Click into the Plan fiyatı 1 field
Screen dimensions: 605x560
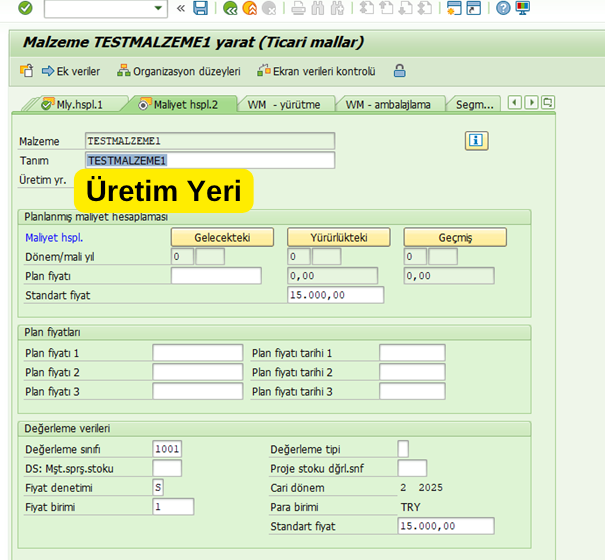(x=197, y=353)
